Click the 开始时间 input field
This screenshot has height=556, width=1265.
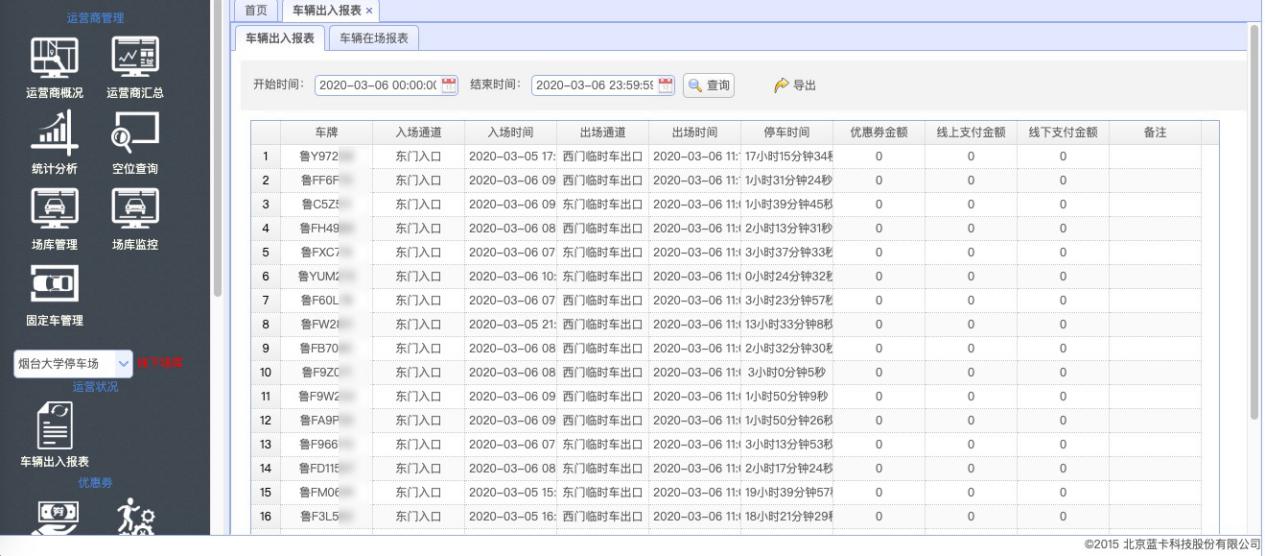point(377,86)
